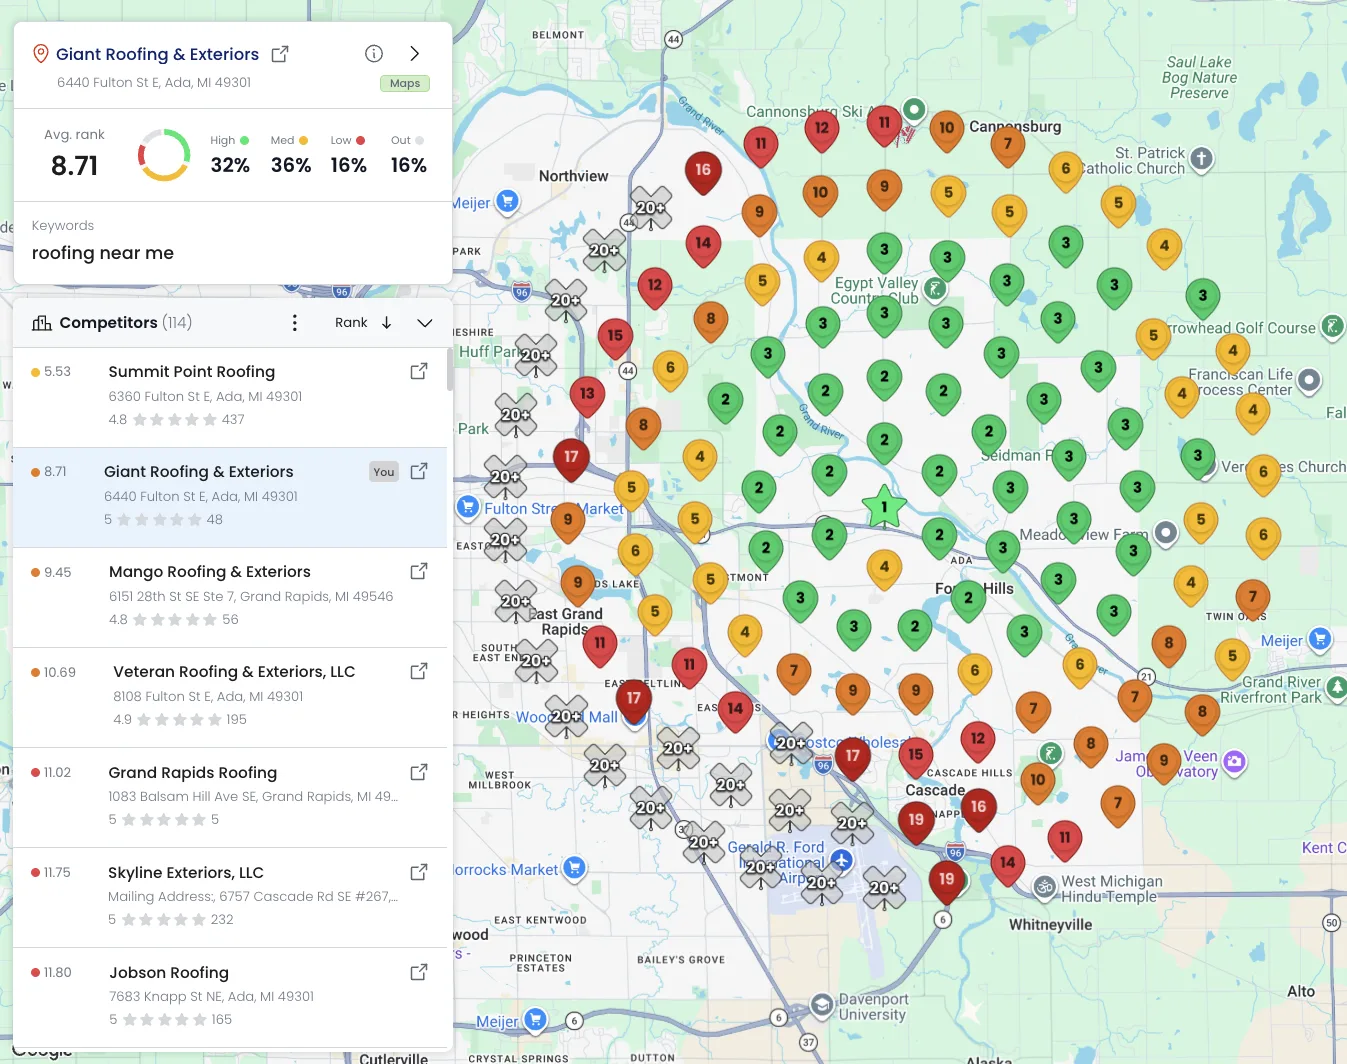
Task: Click the rank 13 red map pin
Action: (x=587, y=395)
